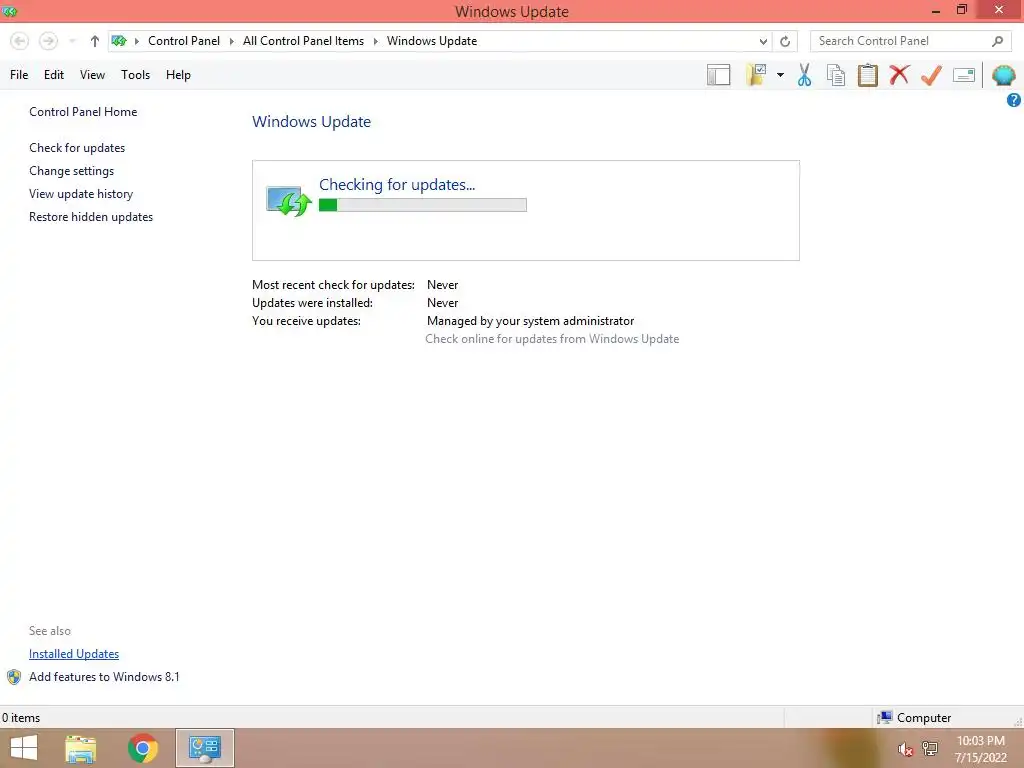Click Check online for updates link
1024x768 pixels.
pyautogui.click(x=552, y=339)
